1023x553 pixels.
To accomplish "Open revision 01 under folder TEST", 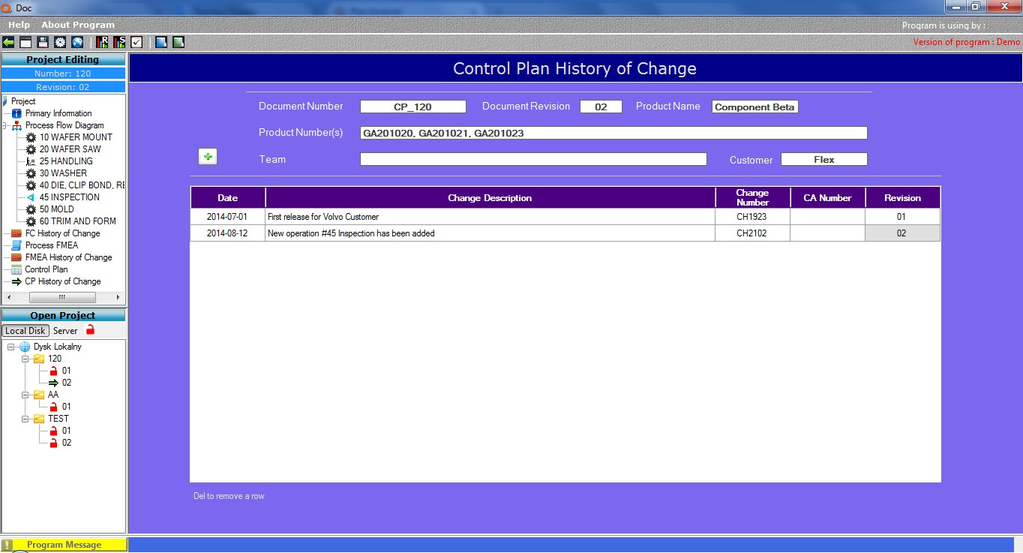I will pos(67,430).
